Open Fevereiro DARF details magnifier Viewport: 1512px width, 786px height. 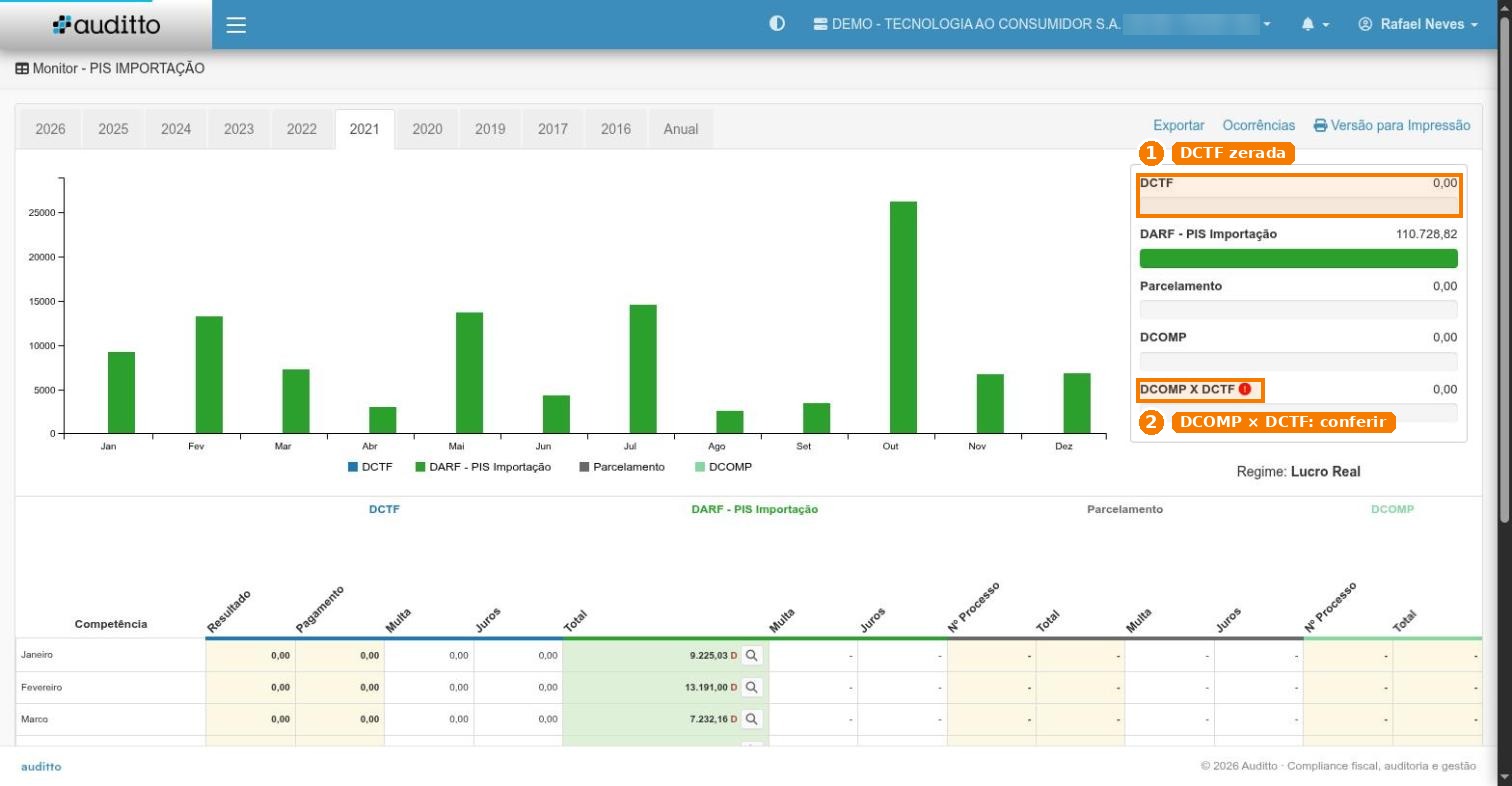click(752, 688)
